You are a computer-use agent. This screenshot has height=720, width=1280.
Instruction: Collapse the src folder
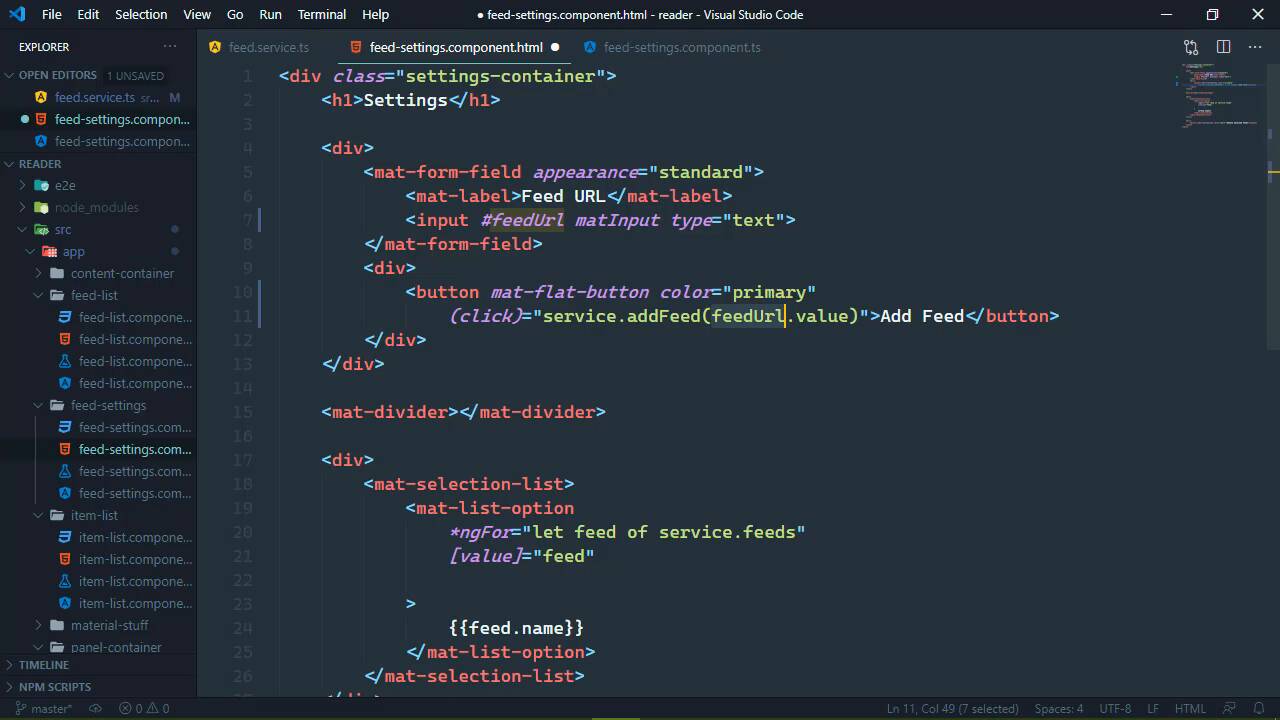point(98,229)
